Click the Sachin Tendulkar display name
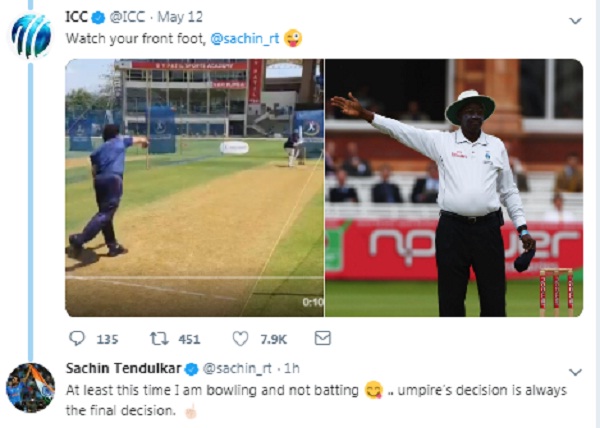Viewport: 600px width, 428px height. 124,368
